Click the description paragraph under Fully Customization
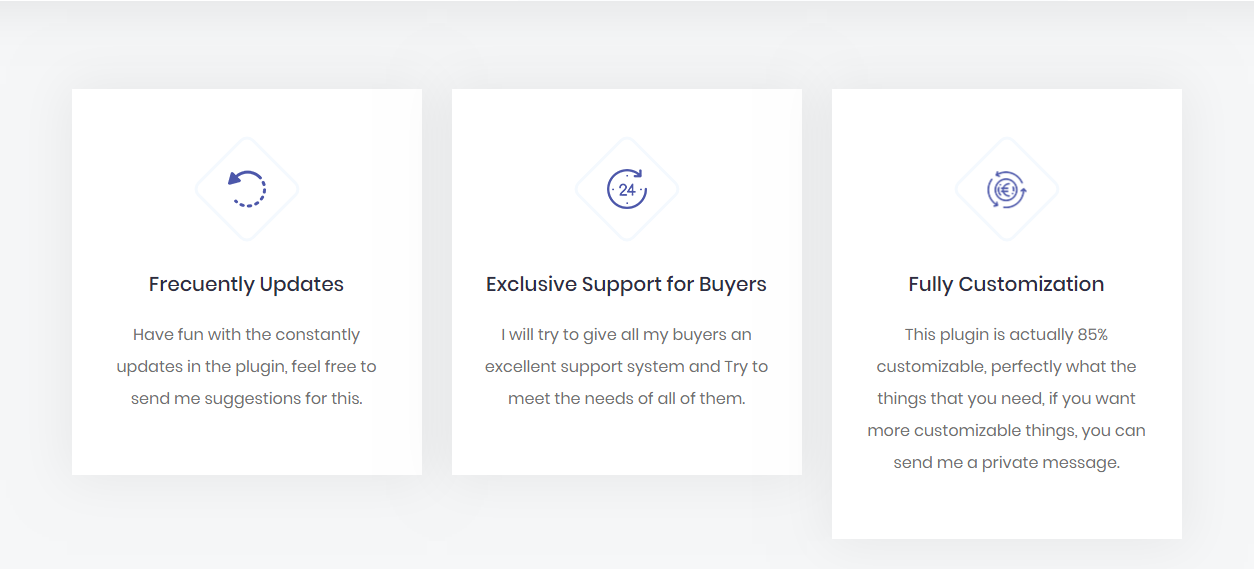 [x=1006, y=398]
